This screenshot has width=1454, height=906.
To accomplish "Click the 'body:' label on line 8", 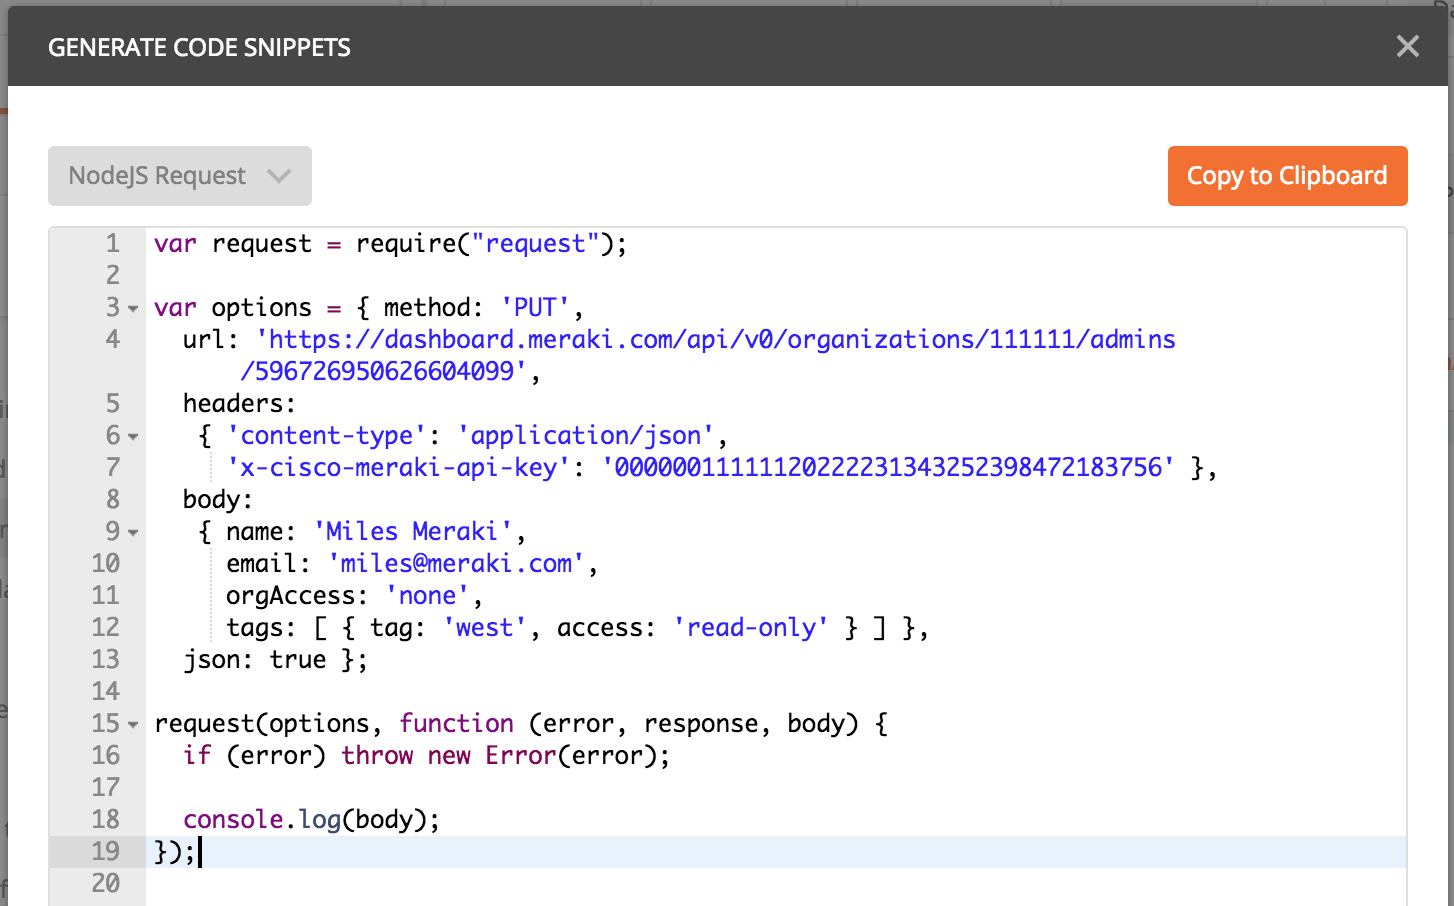I will 218,499.
